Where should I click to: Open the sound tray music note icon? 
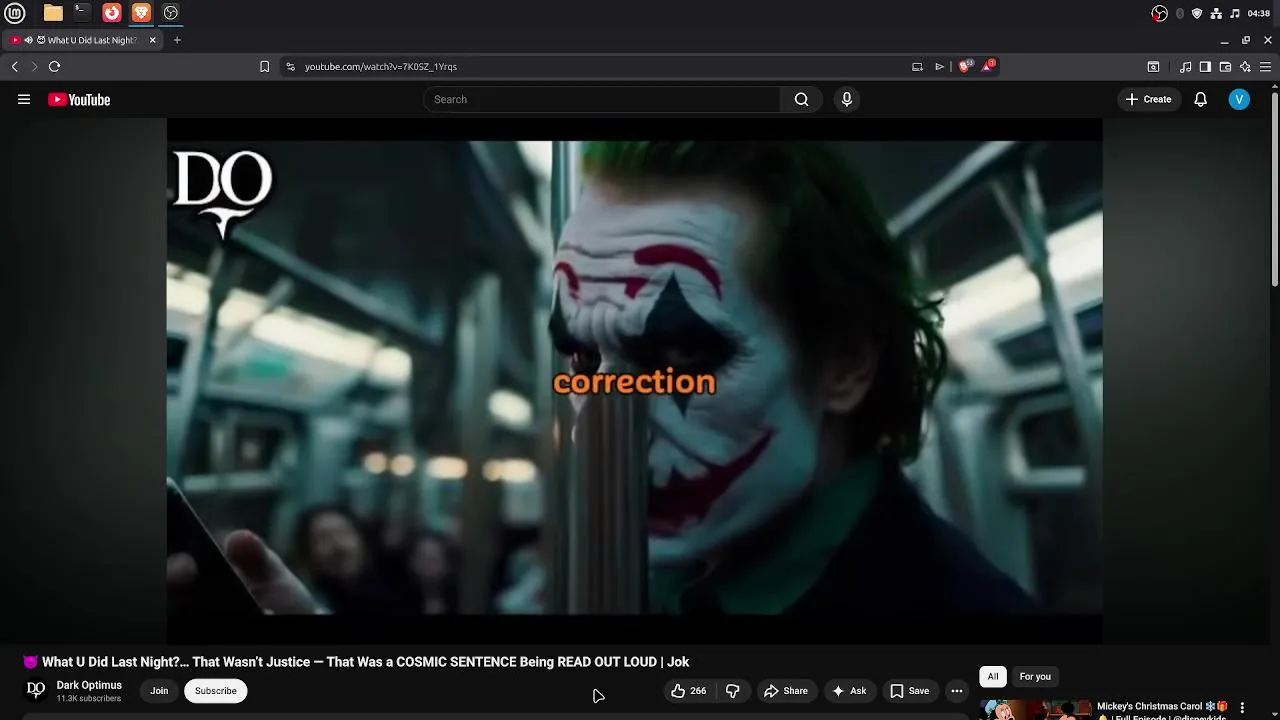tap(1235, 13)
